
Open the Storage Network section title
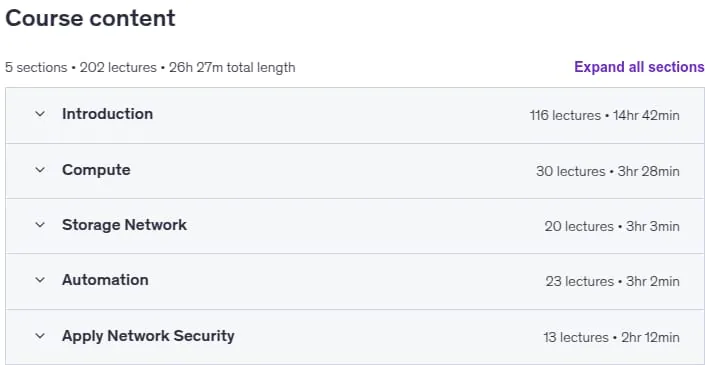(125, 224)
